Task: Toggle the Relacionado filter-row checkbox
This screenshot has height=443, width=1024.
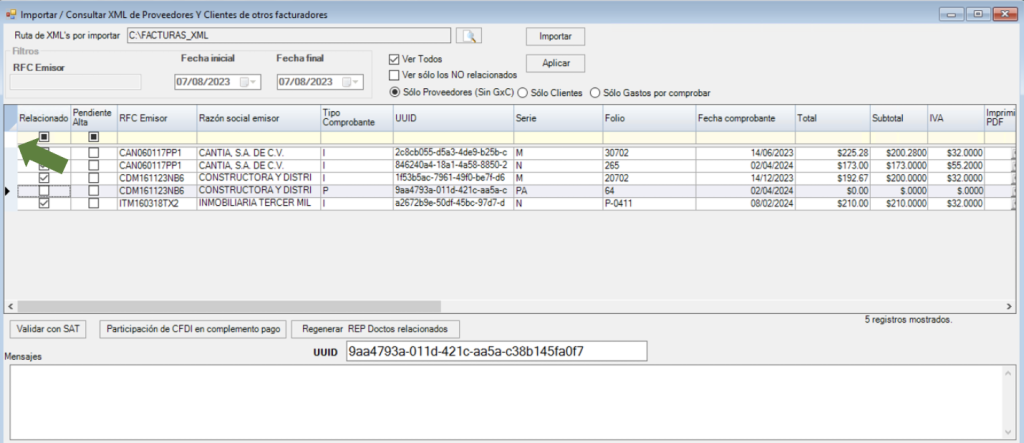Action: (x=44, y=137)
